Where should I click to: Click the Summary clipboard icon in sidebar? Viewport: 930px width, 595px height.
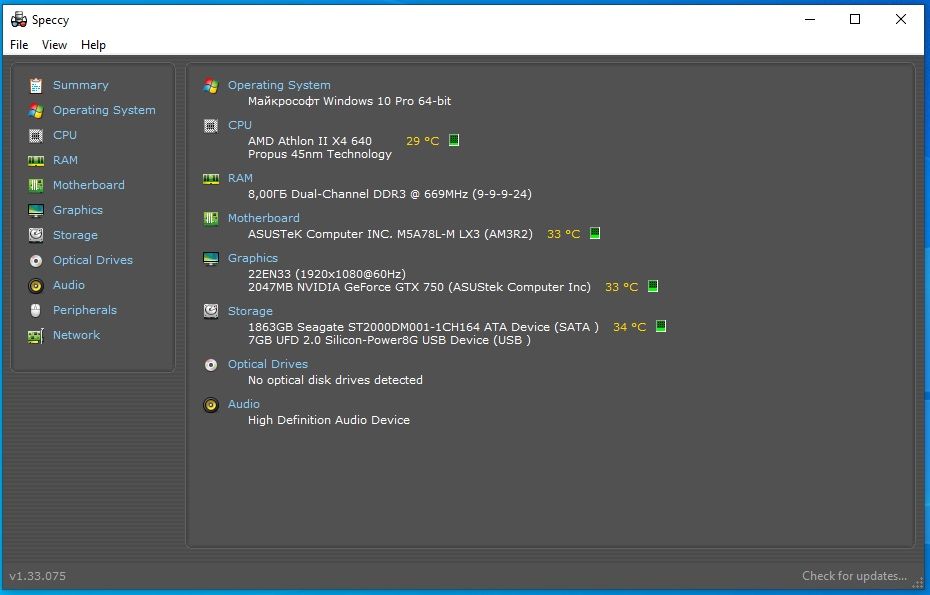36,85
